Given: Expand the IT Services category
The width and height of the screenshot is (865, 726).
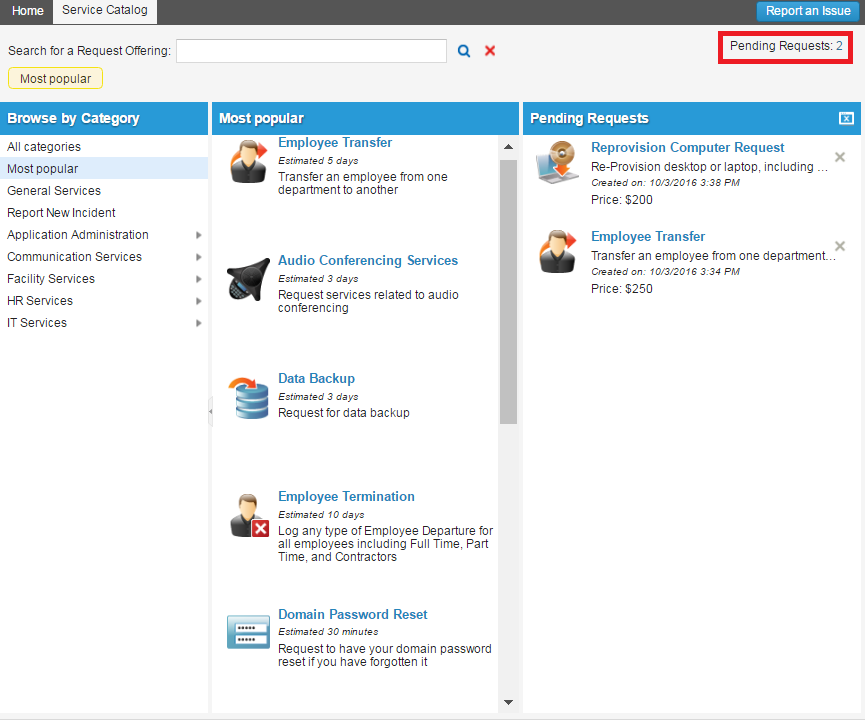Looking at the screenshot, I should click(x=198, y=323).
